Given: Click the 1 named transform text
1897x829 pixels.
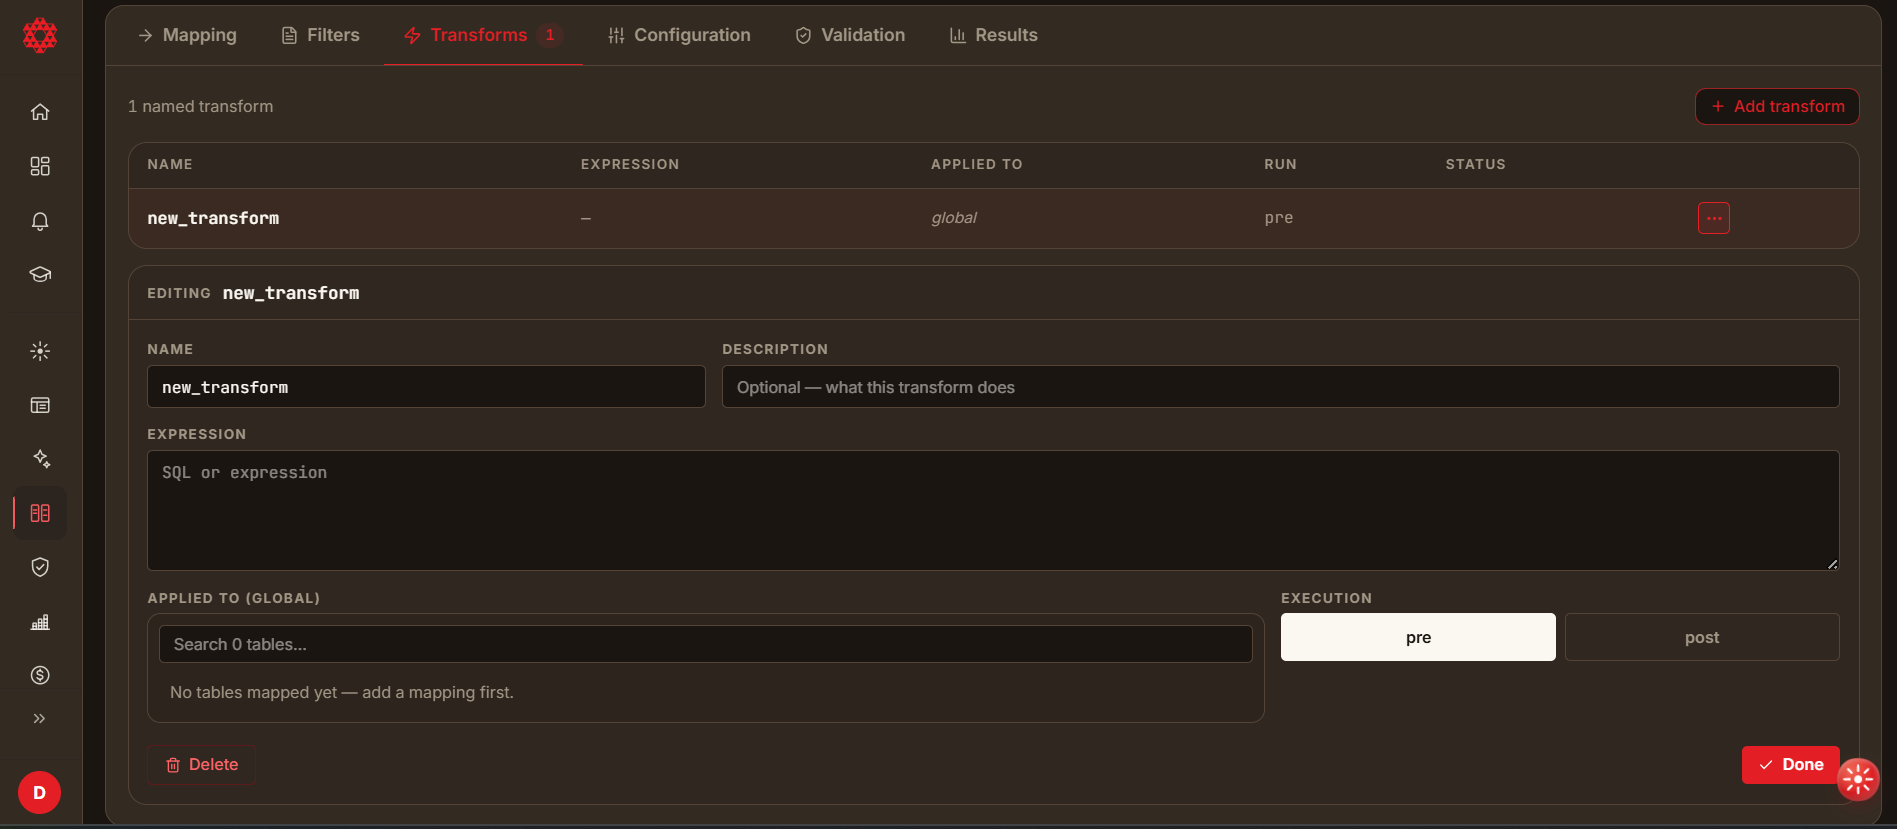Looking at the screenshot, I should (200, 106).
